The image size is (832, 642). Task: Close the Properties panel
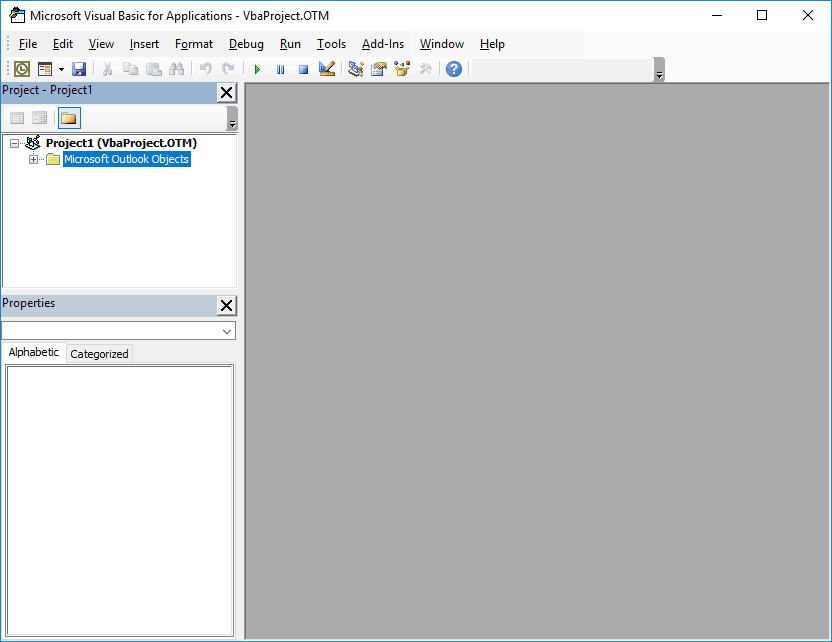(x=227, y=306)
